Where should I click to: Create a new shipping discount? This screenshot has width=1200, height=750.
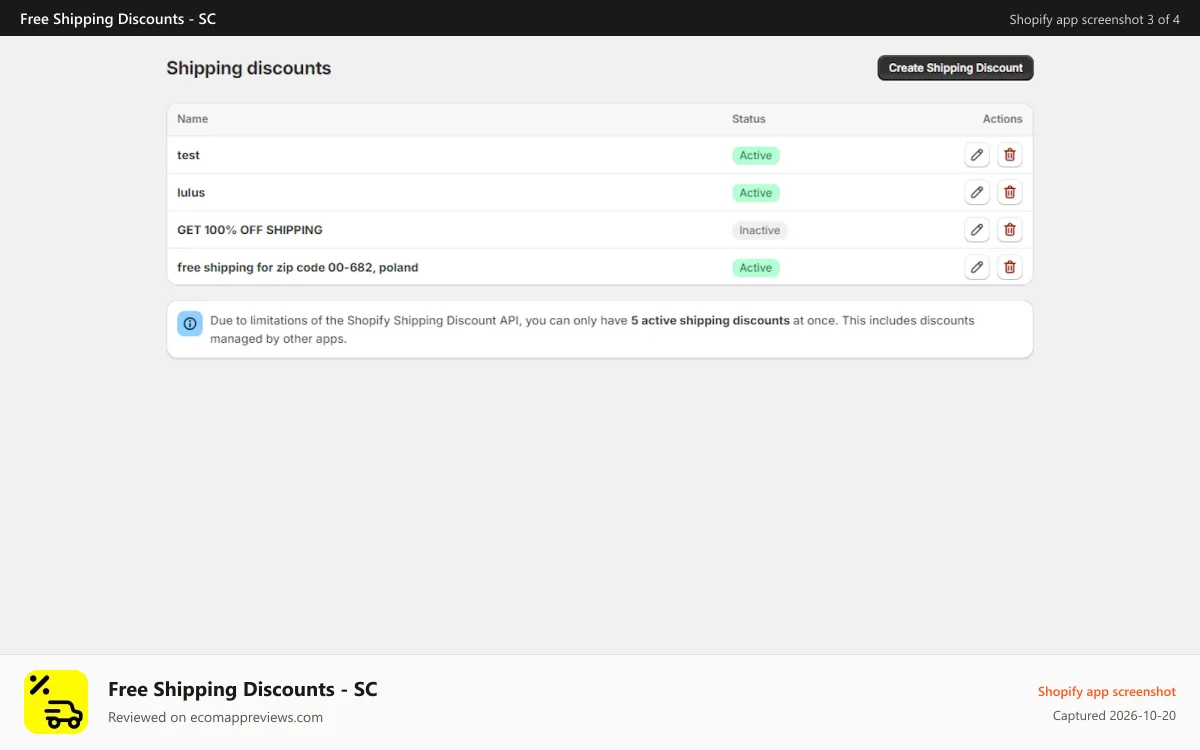coord(955,68)
